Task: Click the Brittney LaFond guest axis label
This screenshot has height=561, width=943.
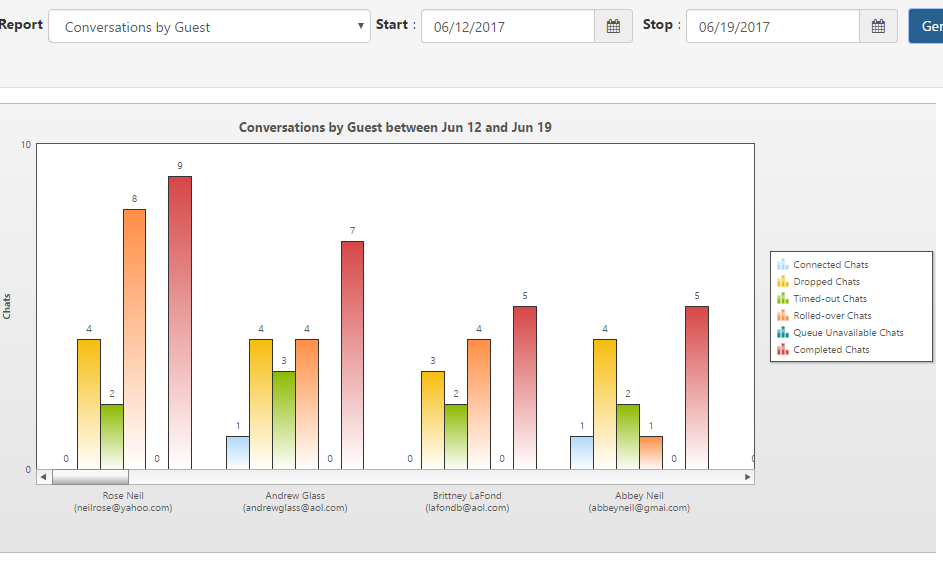Action: point(467,501)
